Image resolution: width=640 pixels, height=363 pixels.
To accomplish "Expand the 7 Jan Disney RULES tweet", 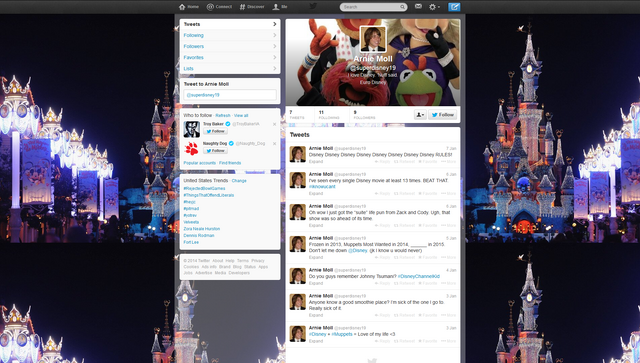I will [x=316, y=162].
